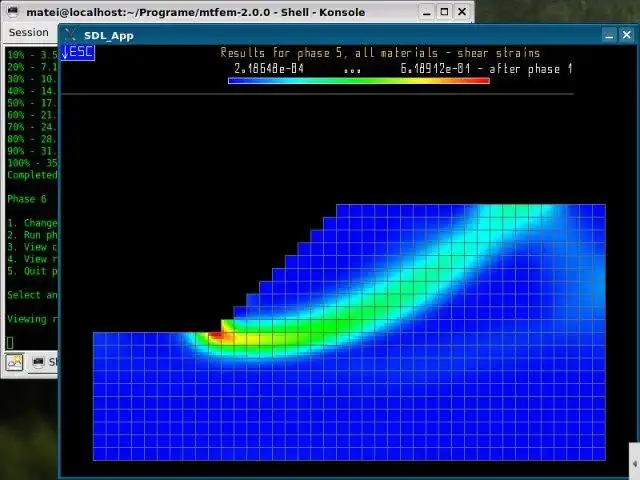Click the 'Select' prompt line in Konsole
This screenshot has height=480, width=640.
coord(32,295)
